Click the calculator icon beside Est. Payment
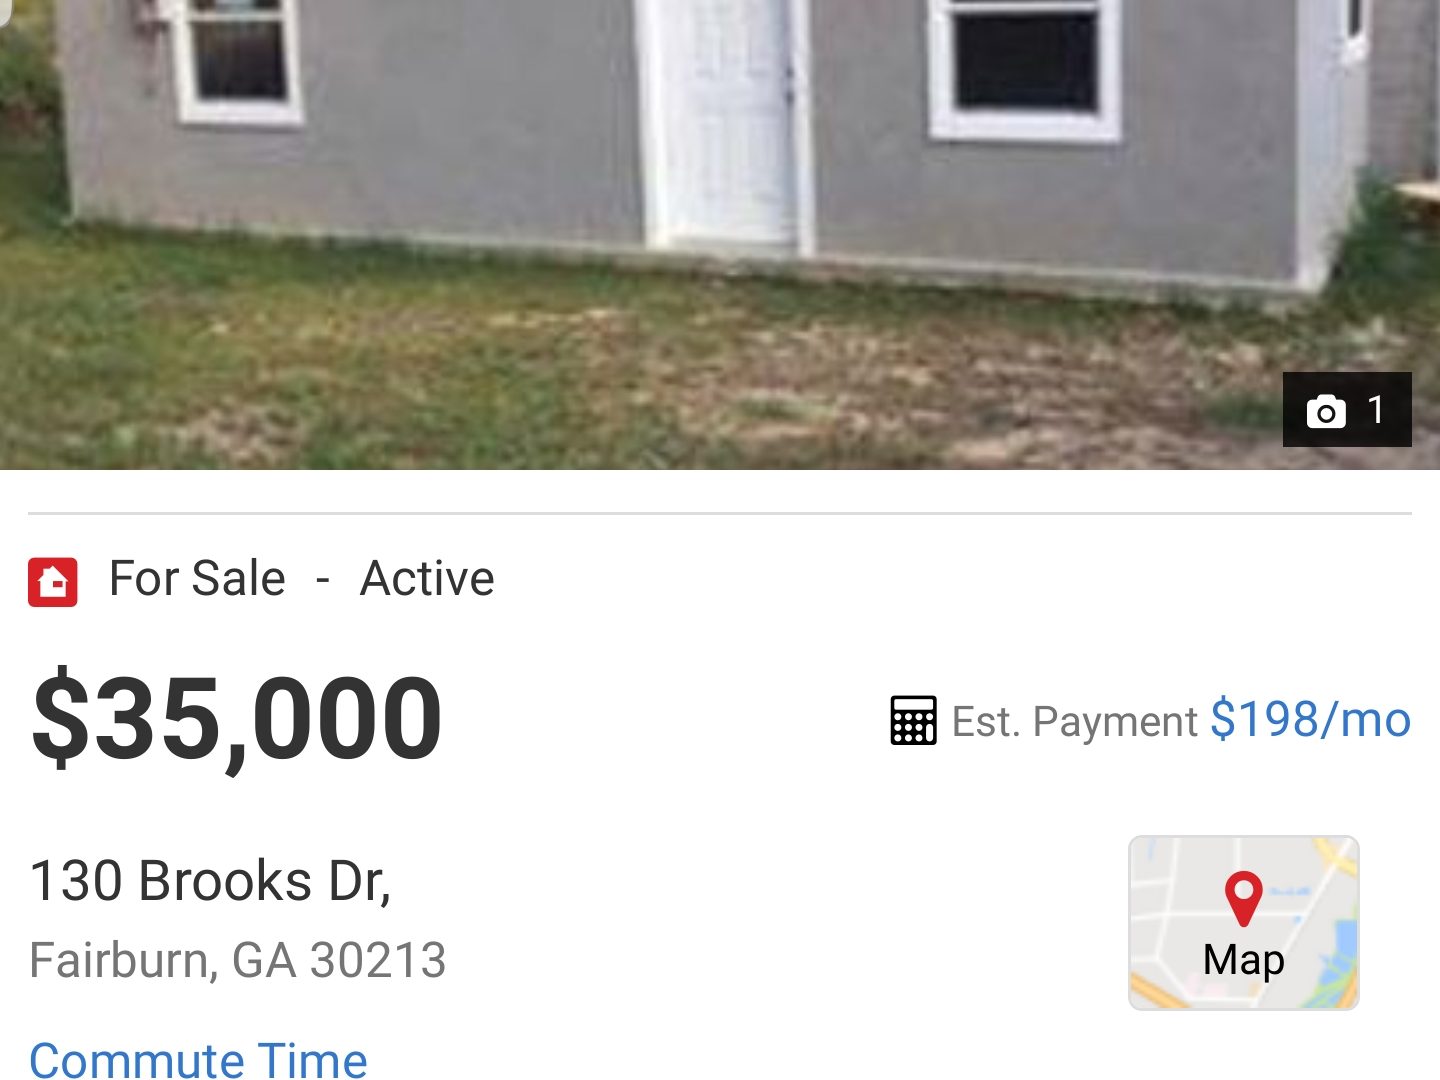Viewport: 1440px width, 1080px height. pos(913,720)
